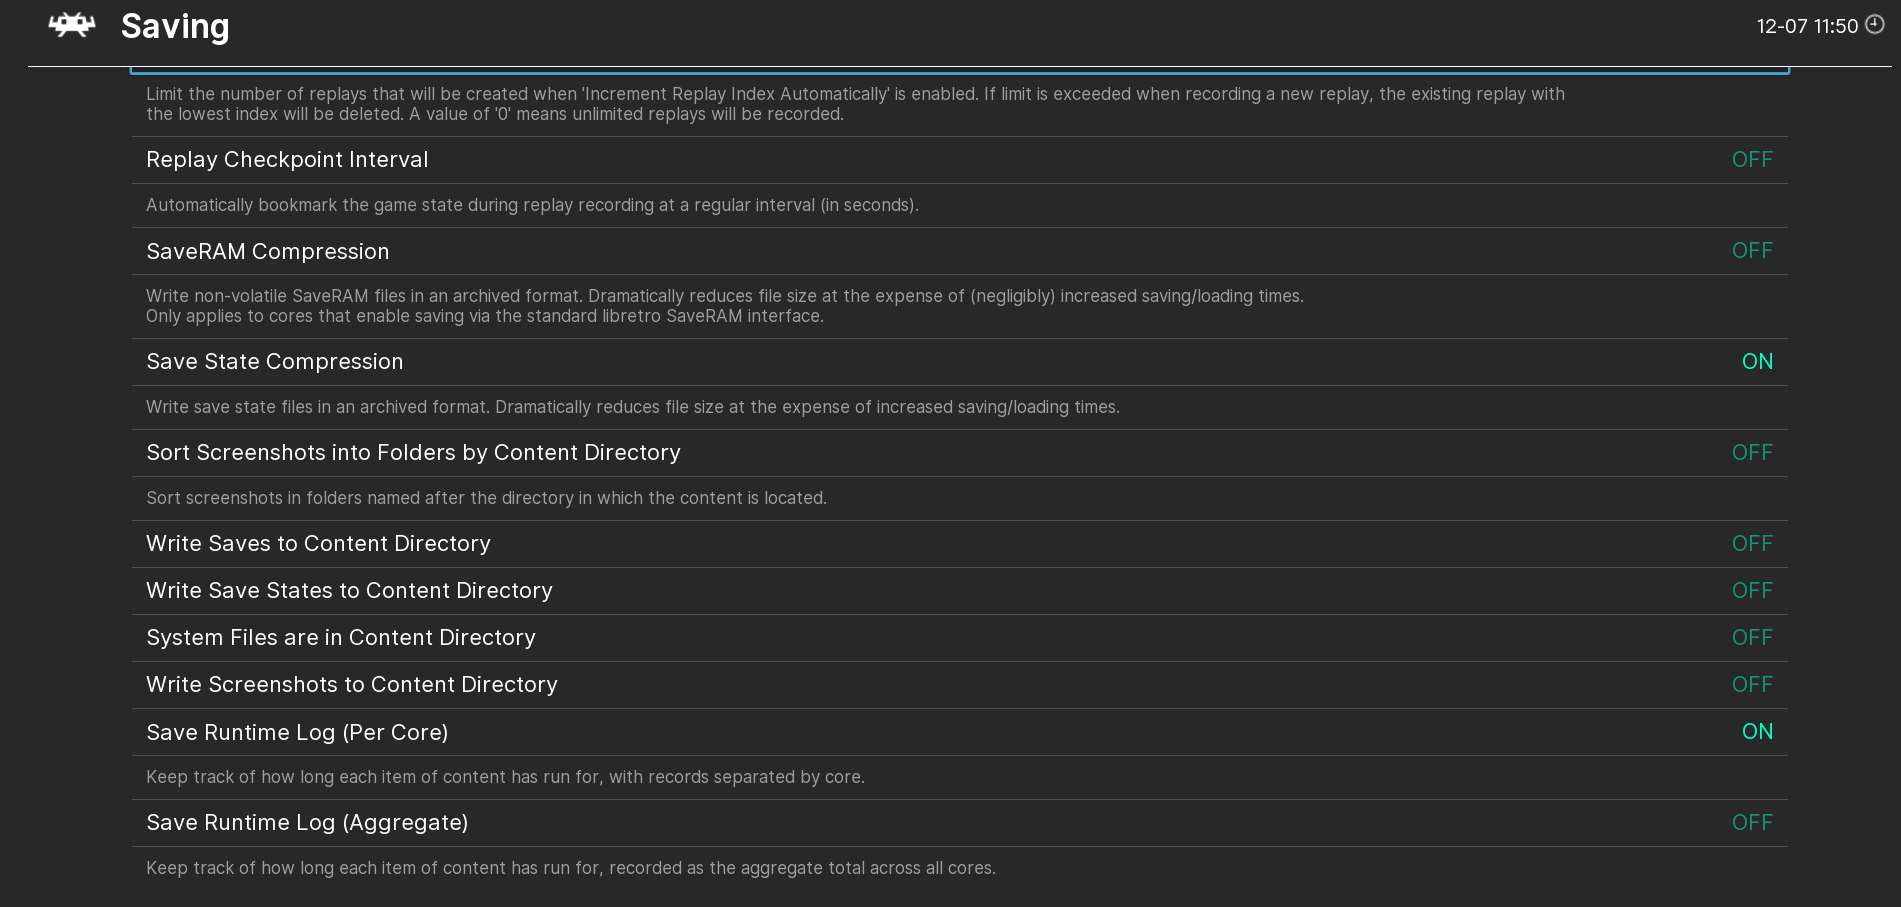Select the SaveRAM Compression row label
The image size is (1901, 907).
[267, 251]
